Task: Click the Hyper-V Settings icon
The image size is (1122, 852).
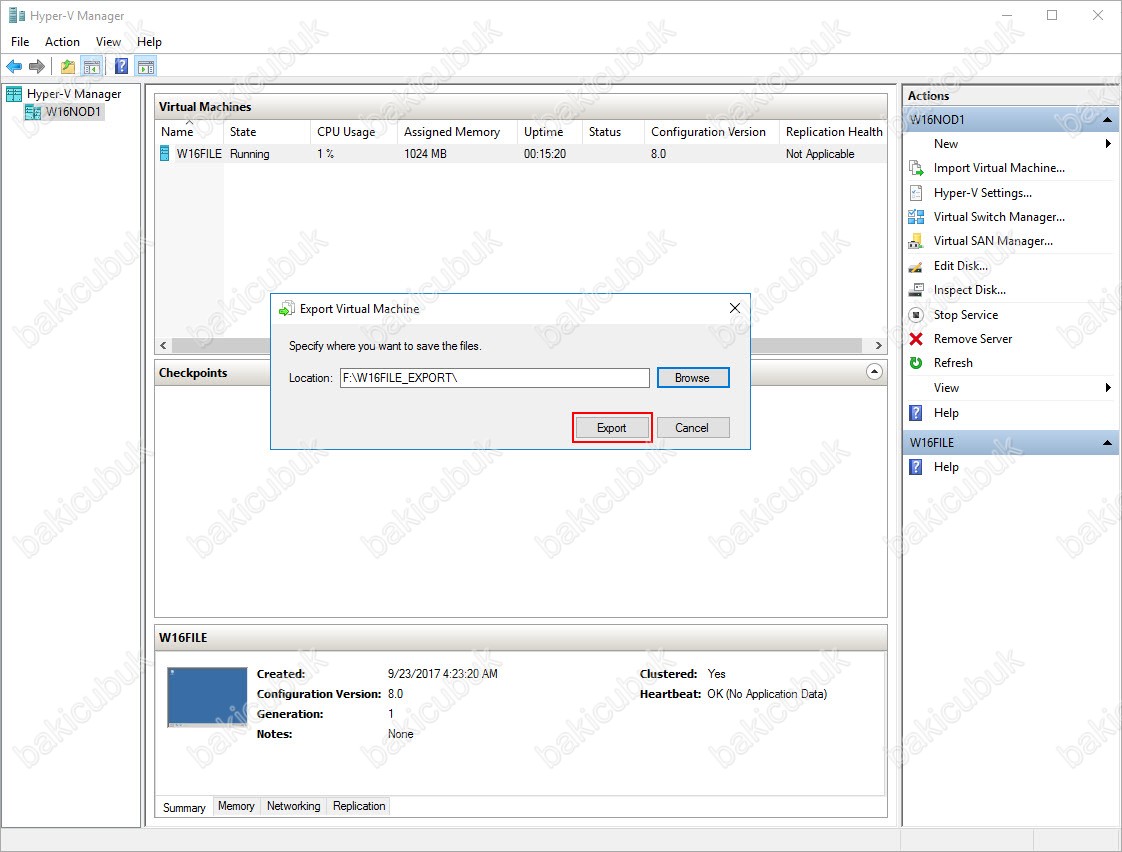Action: coord(916,192)
